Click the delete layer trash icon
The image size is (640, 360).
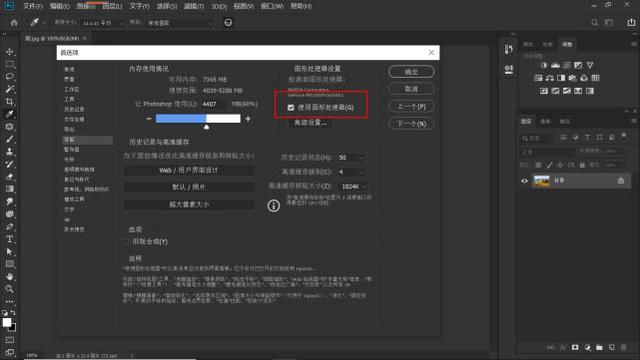tap(623, 347)
